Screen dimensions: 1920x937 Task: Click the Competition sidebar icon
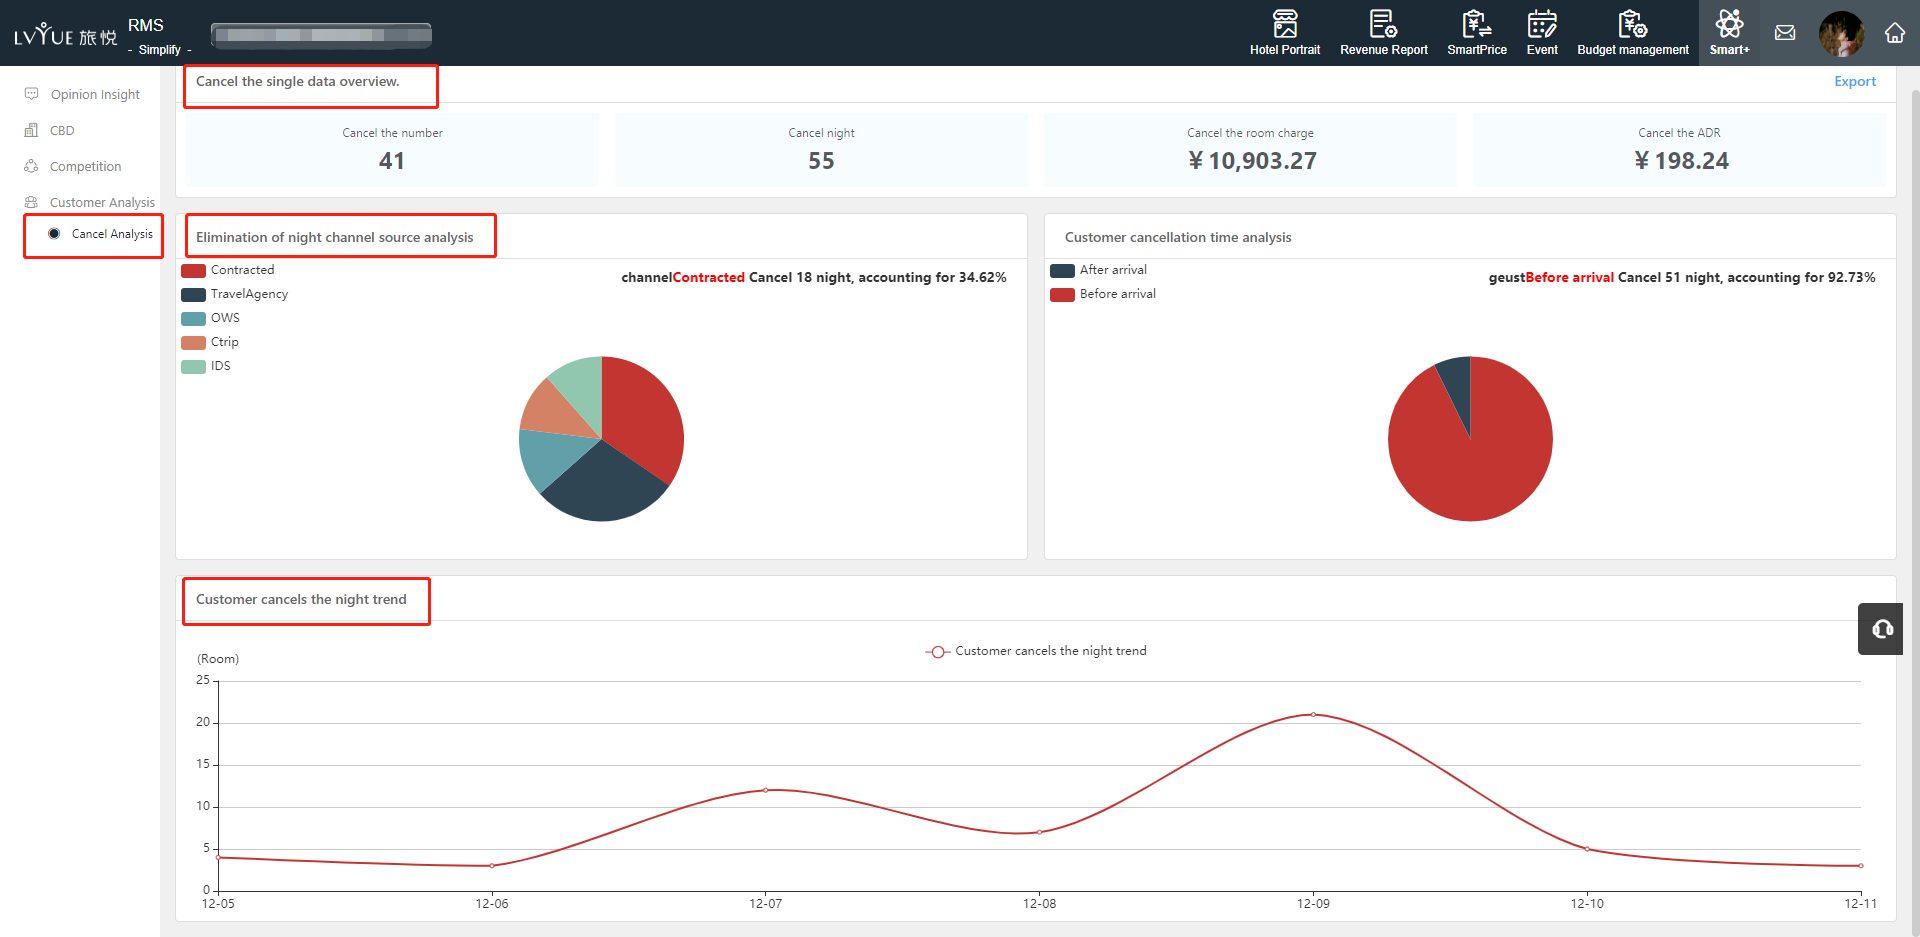(x=31, y=166)
